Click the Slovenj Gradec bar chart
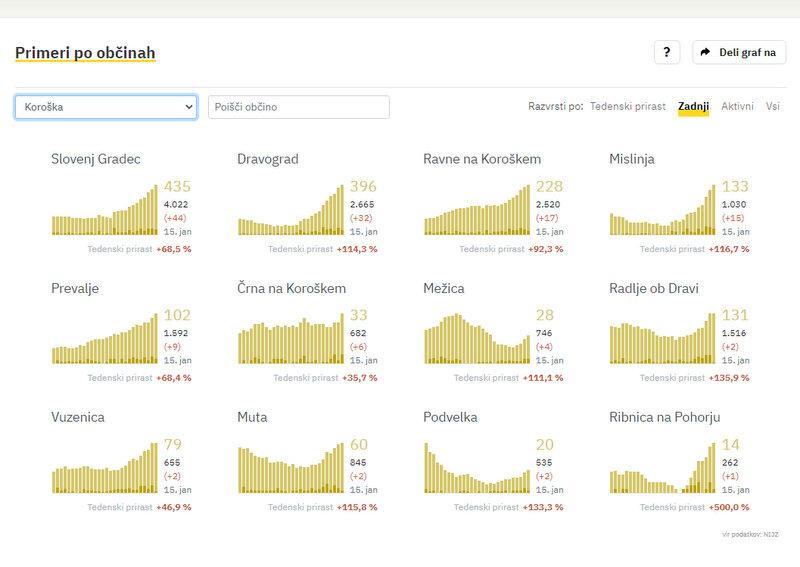 (104, 212)
